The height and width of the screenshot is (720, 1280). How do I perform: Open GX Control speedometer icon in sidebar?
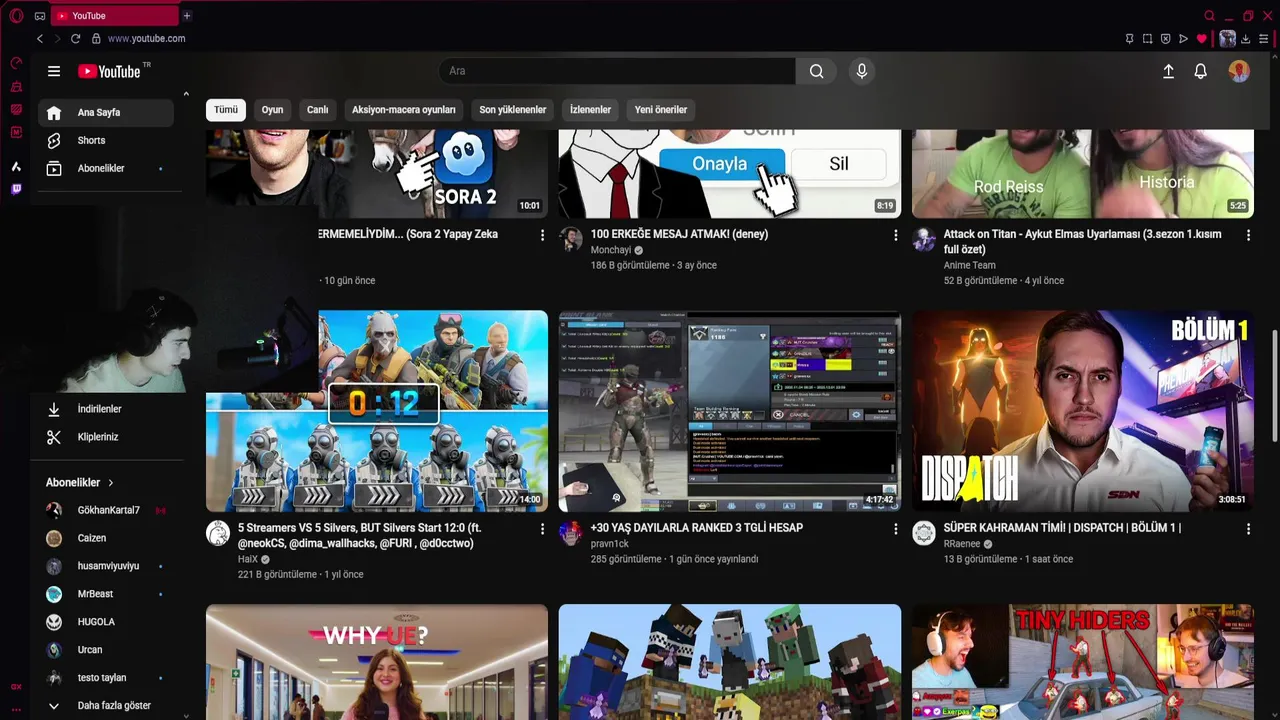tap(16, 63)
